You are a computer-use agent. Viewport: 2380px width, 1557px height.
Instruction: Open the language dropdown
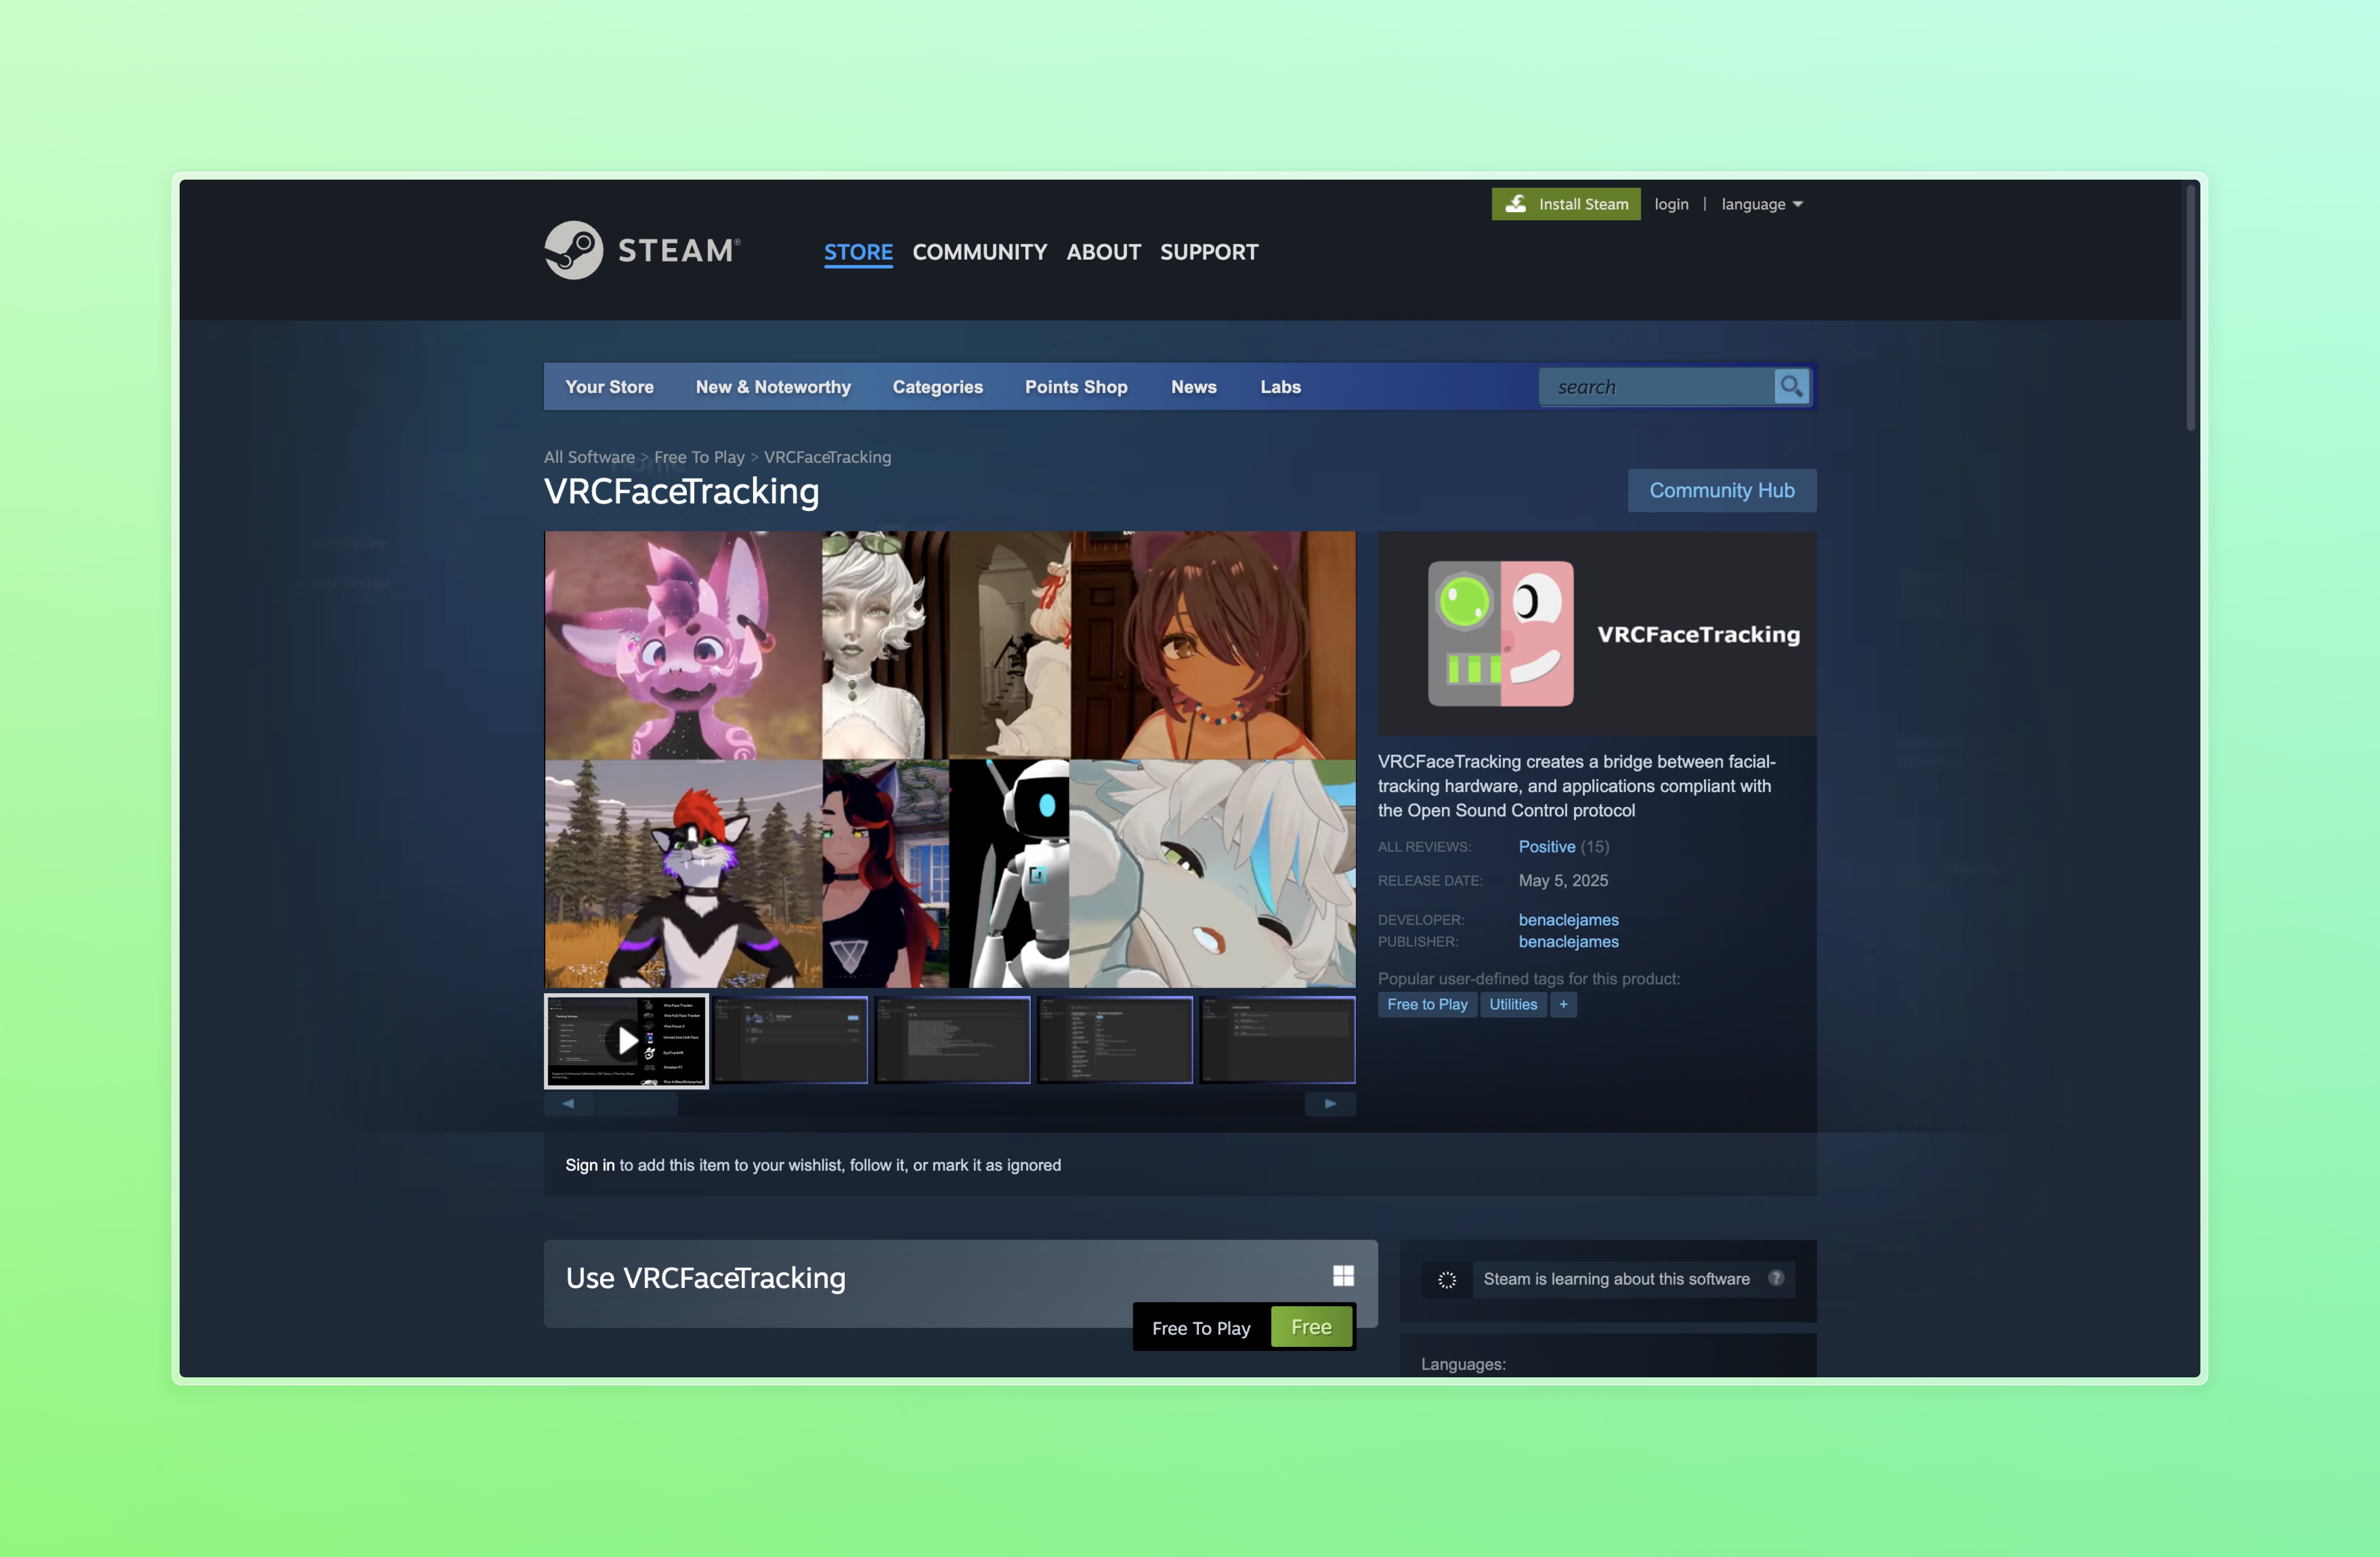click(1762, 204)
